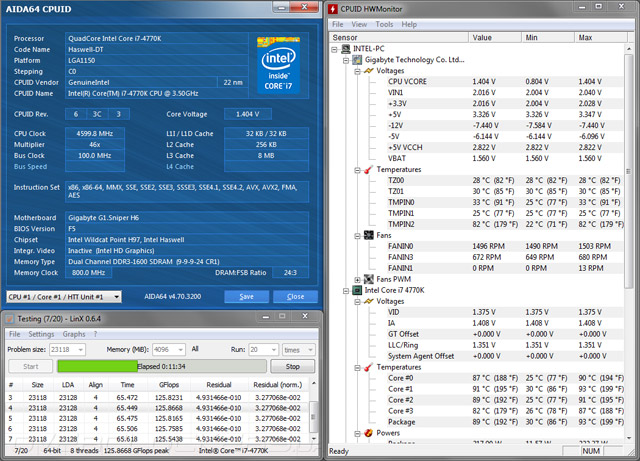This screenshot has width=640, height=461.
Task: Open the Run count dropdown in LinX
Action: coord(273,350)
